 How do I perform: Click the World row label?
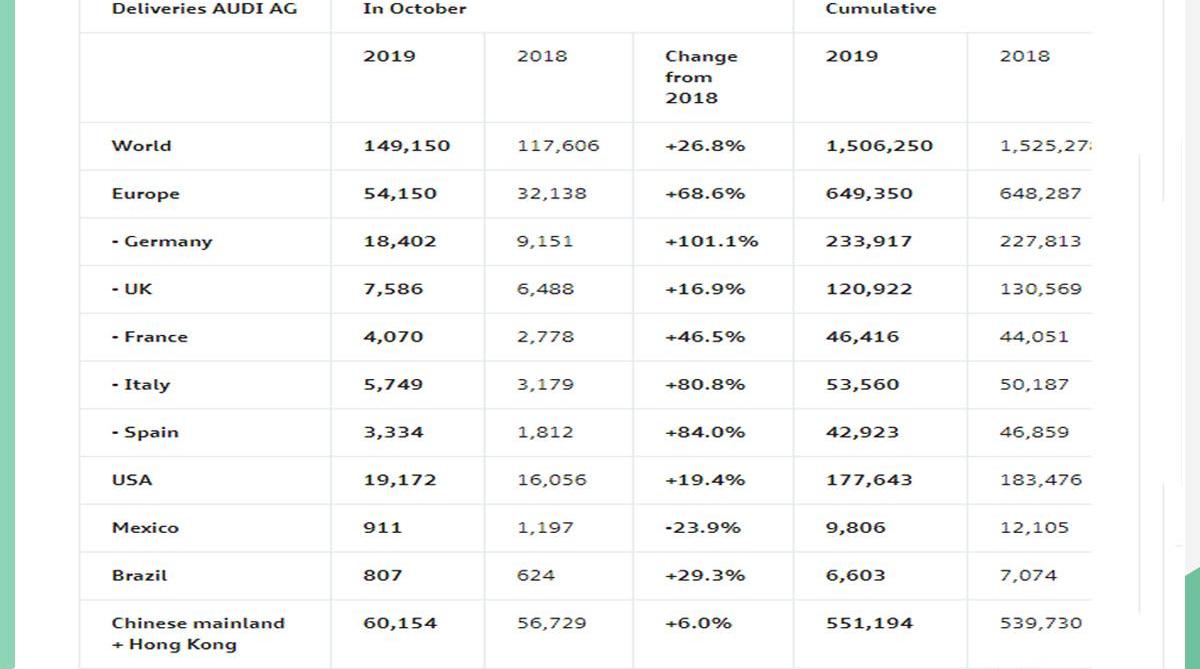(141, 146)
